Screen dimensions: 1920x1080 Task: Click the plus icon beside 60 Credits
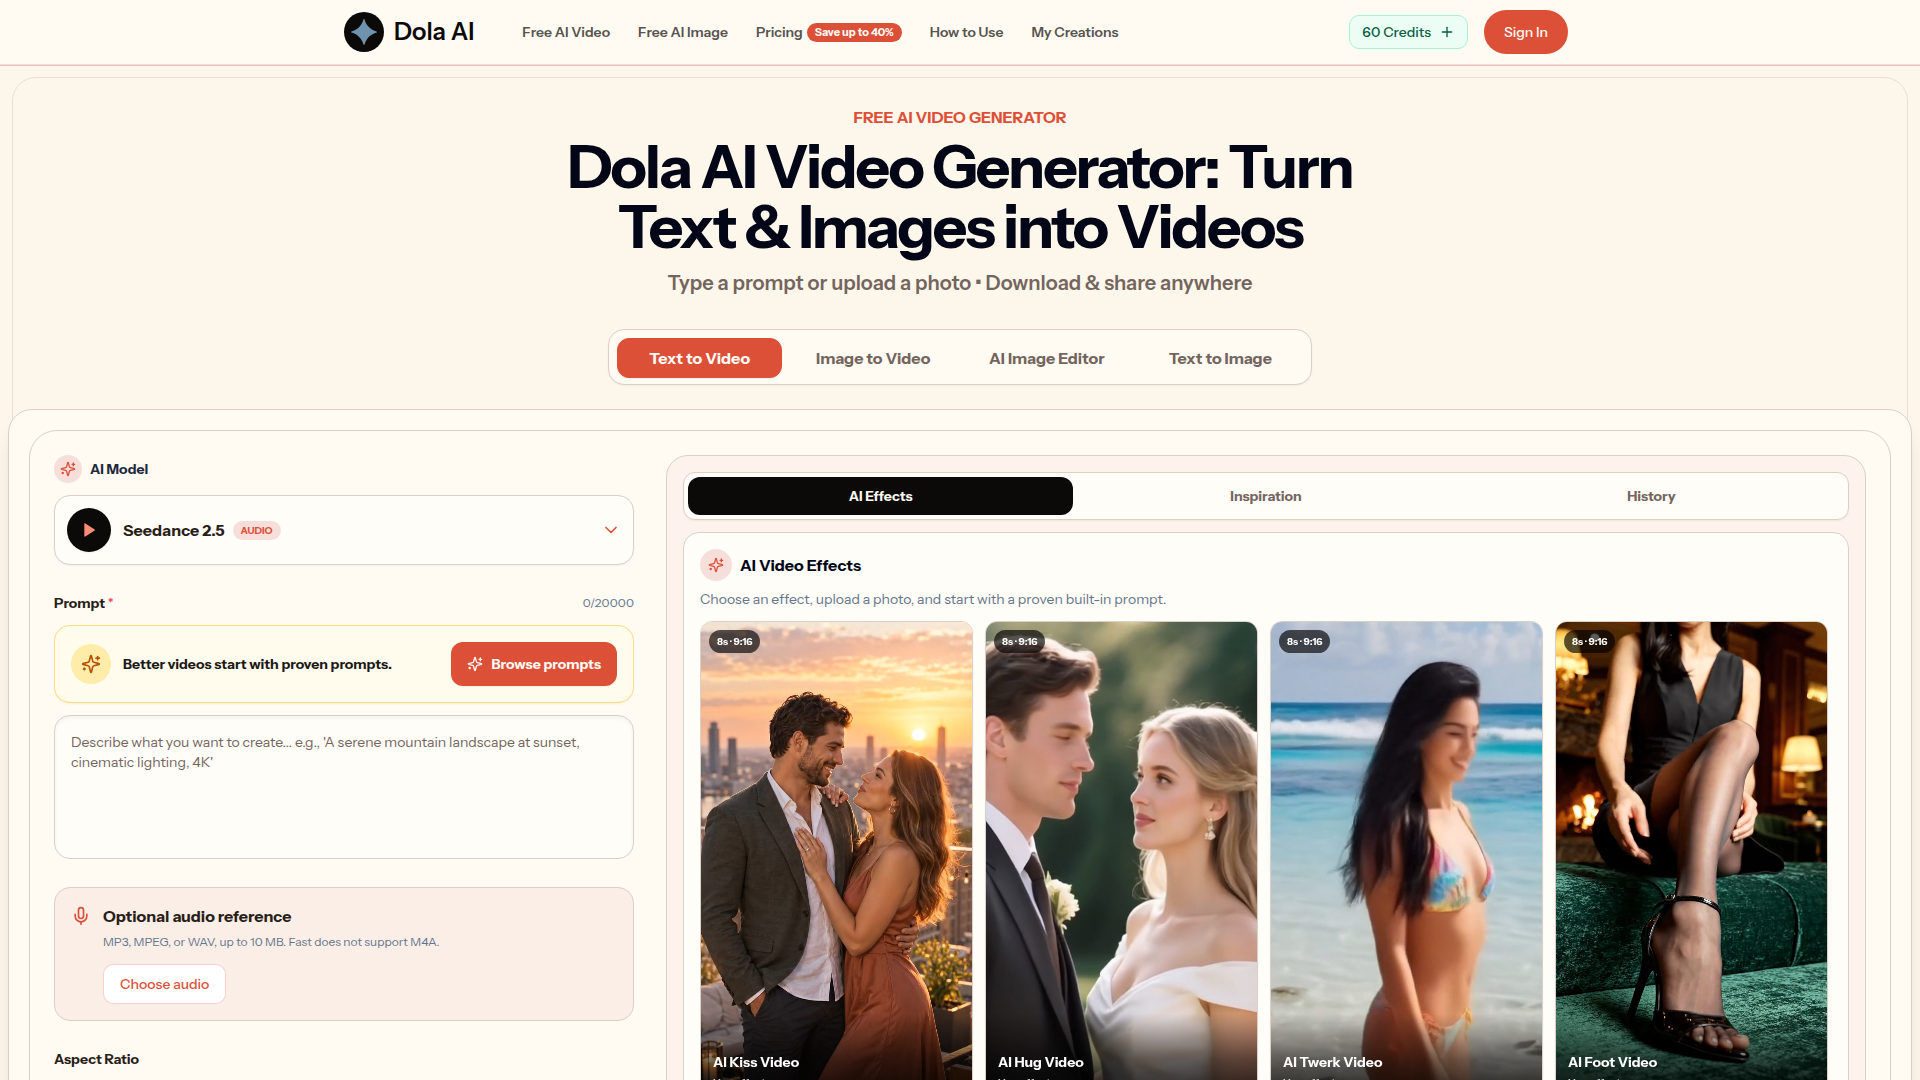(x=1447, y=32)
